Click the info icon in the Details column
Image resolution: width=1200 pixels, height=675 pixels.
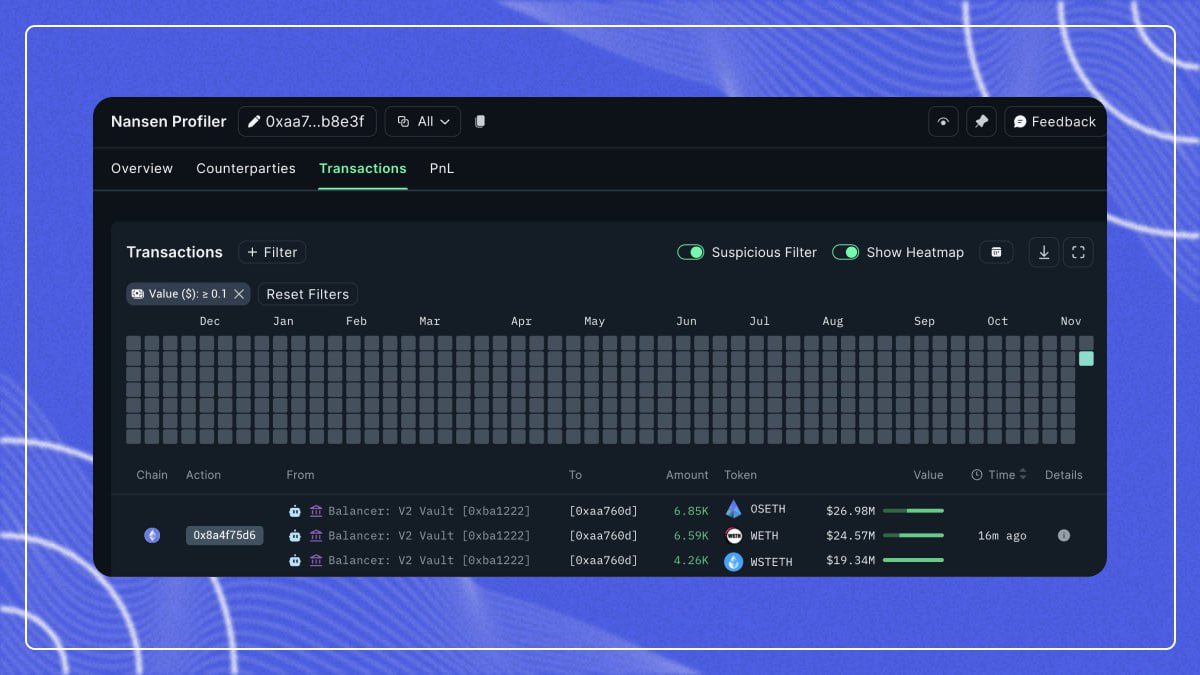[x=1063, y=535]
